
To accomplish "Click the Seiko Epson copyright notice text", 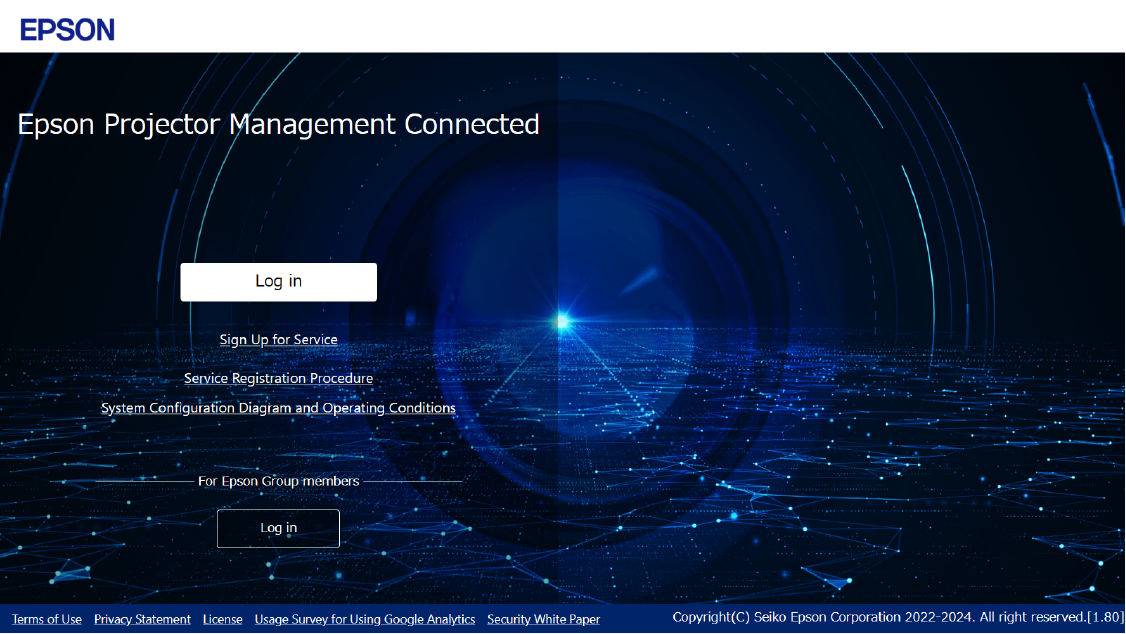I will (x=898, y=617).
